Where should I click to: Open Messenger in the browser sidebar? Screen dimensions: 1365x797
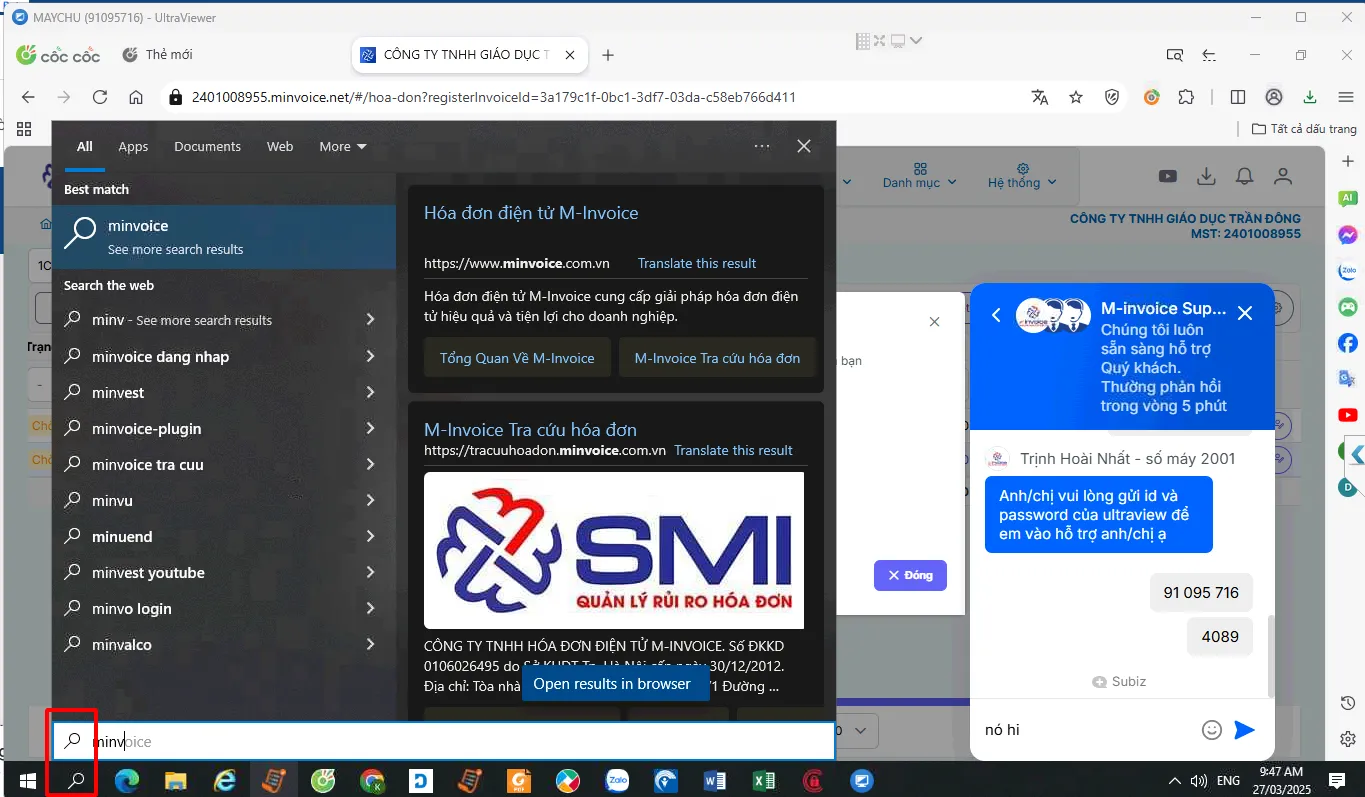1348,235
